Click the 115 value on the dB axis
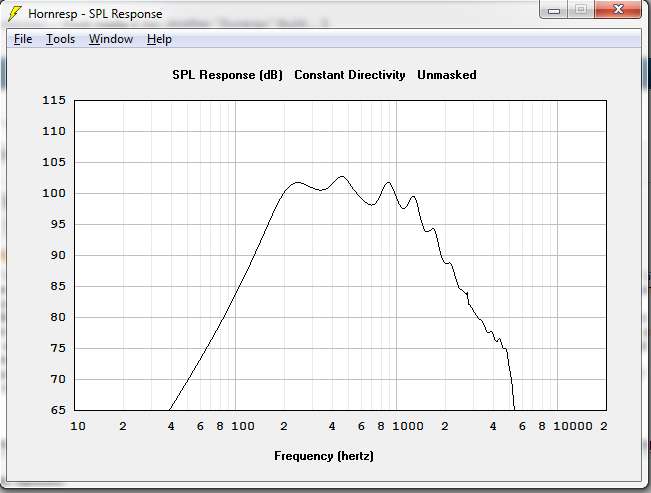This screenshot has width=651, height=493. [x=54, y=100]
